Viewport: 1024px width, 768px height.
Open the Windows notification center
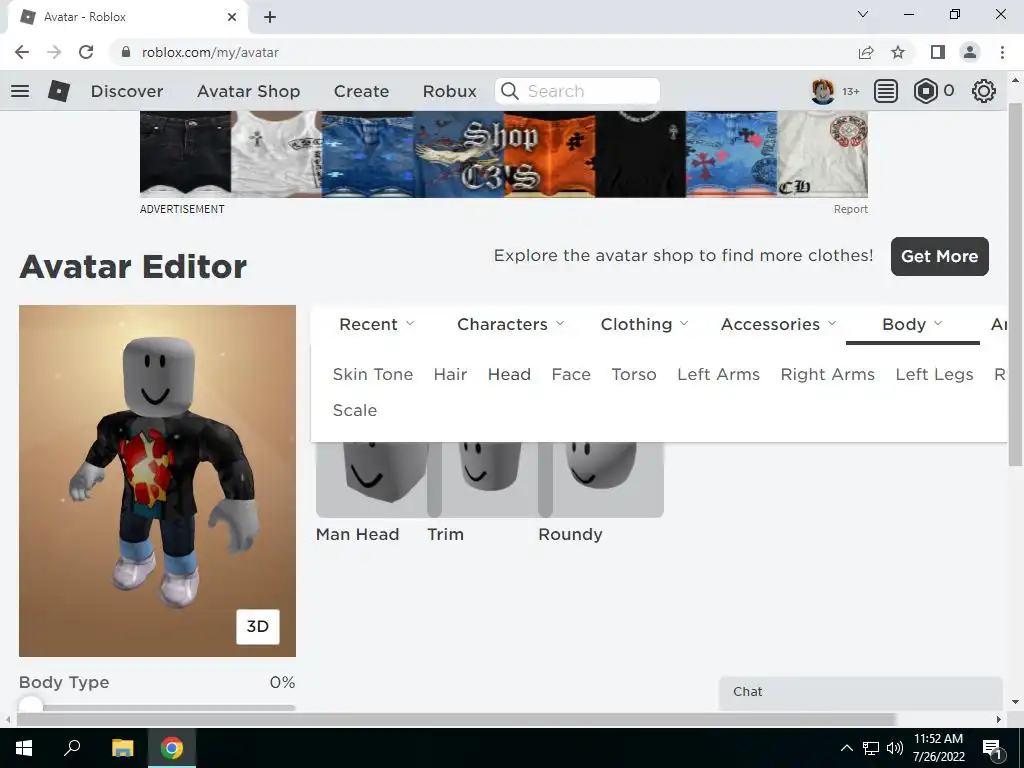point(992,748)
